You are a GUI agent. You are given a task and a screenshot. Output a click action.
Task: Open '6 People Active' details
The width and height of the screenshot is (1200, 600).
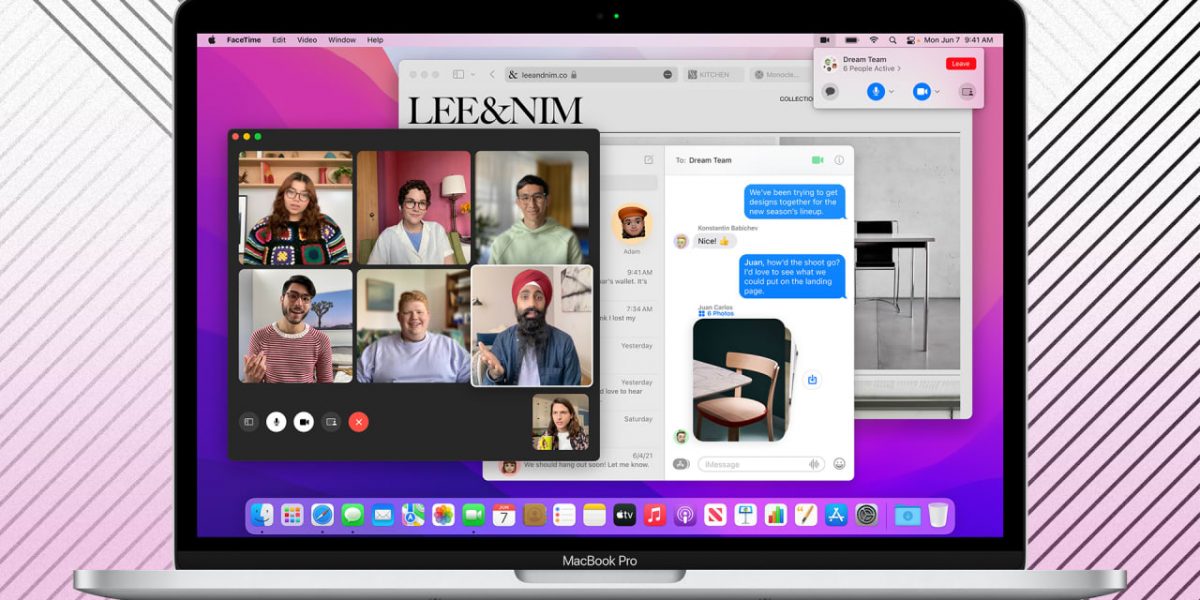click(872, 69)
